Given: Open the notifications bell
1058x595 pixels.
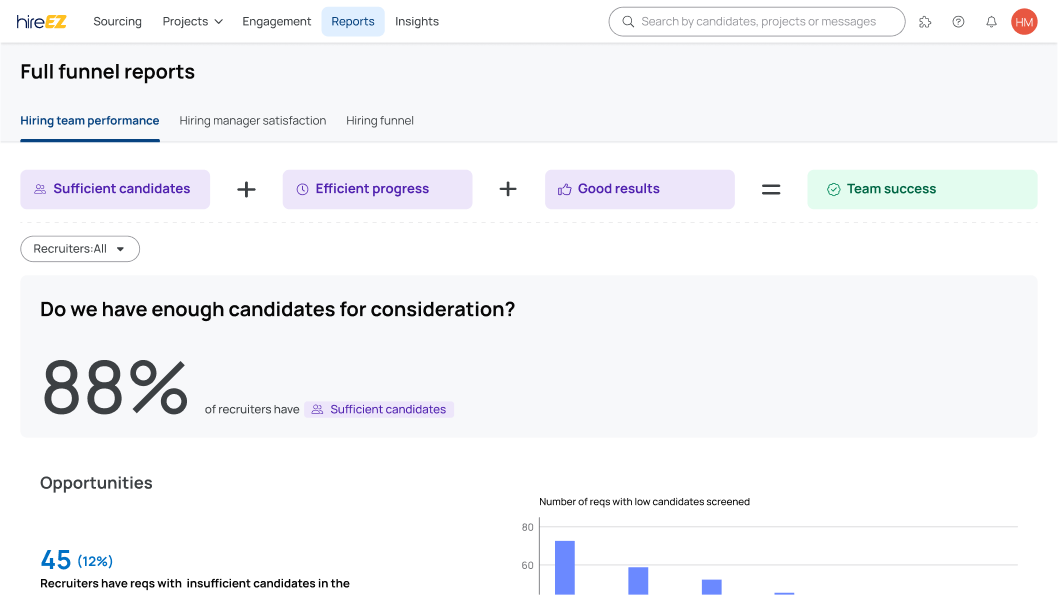Looking at the screenshot, I should click(x=991, y=21).
